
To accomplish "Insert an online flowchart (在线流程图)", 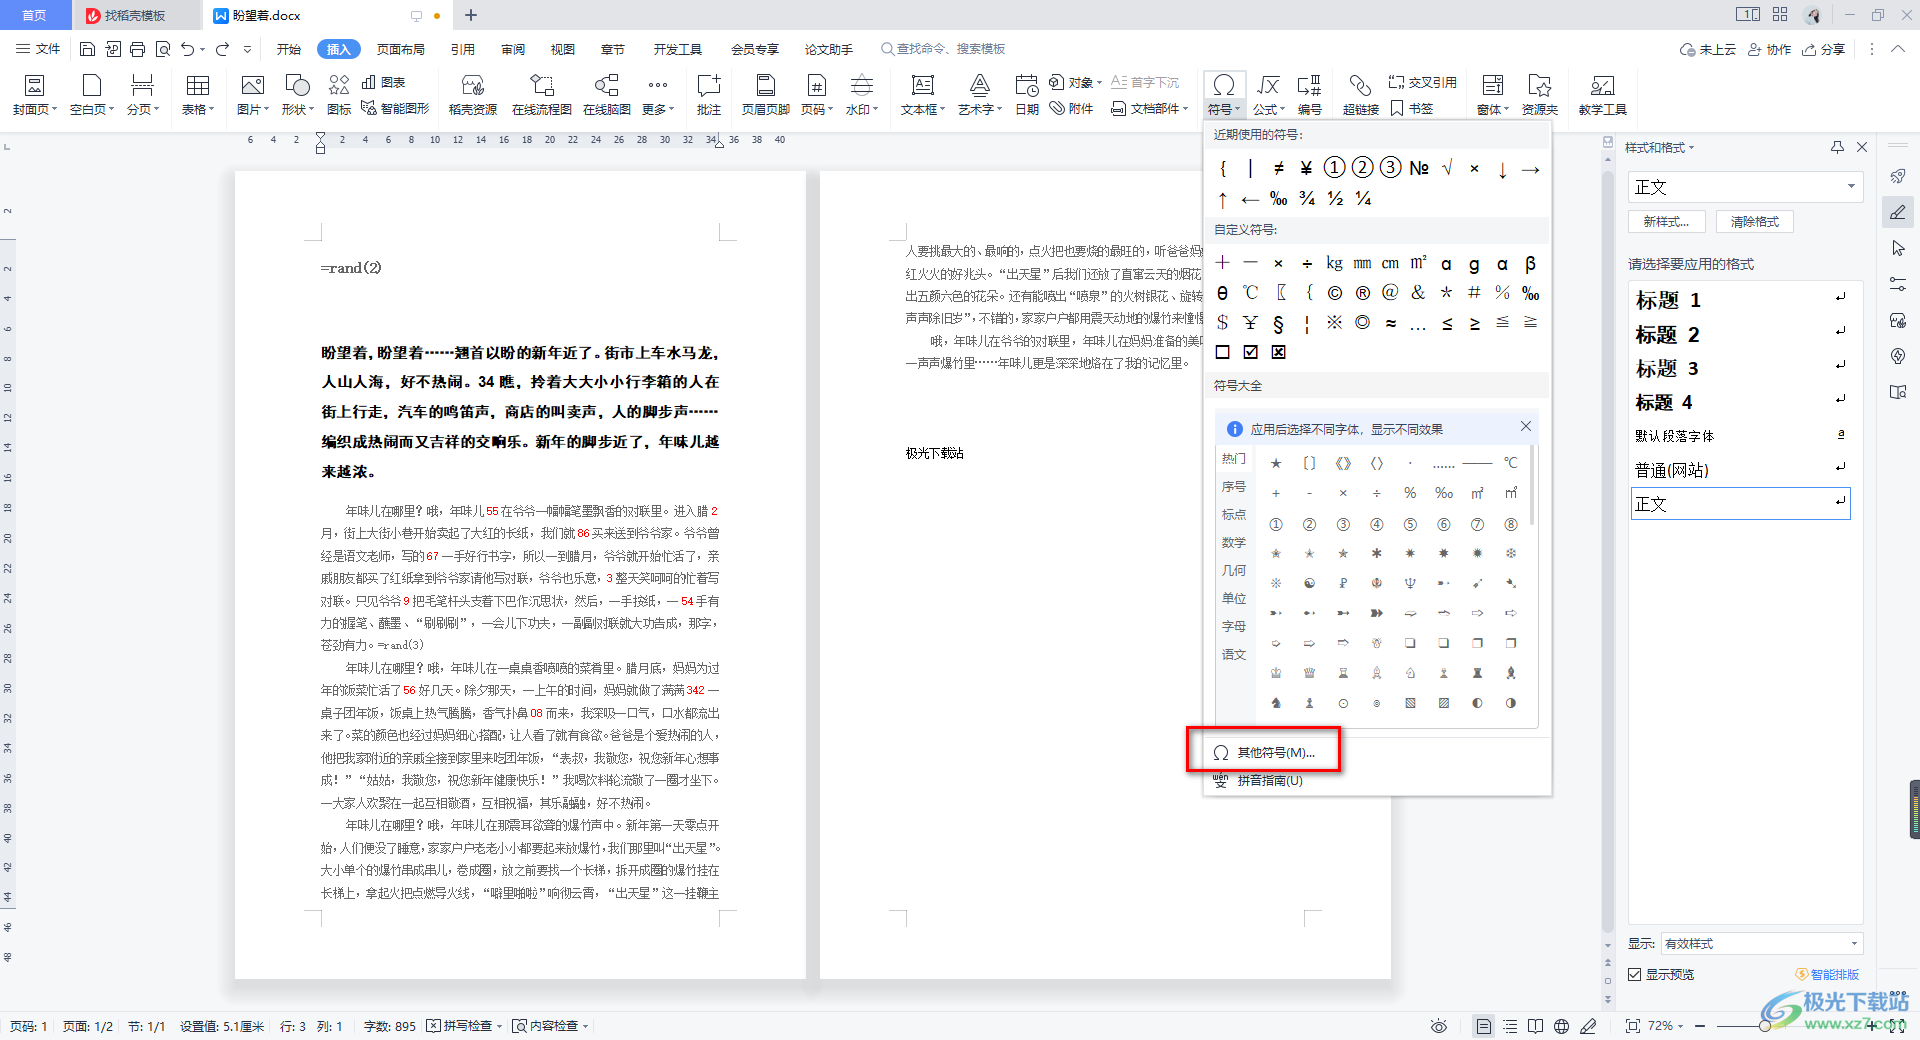I will click(x=541, y=94).
